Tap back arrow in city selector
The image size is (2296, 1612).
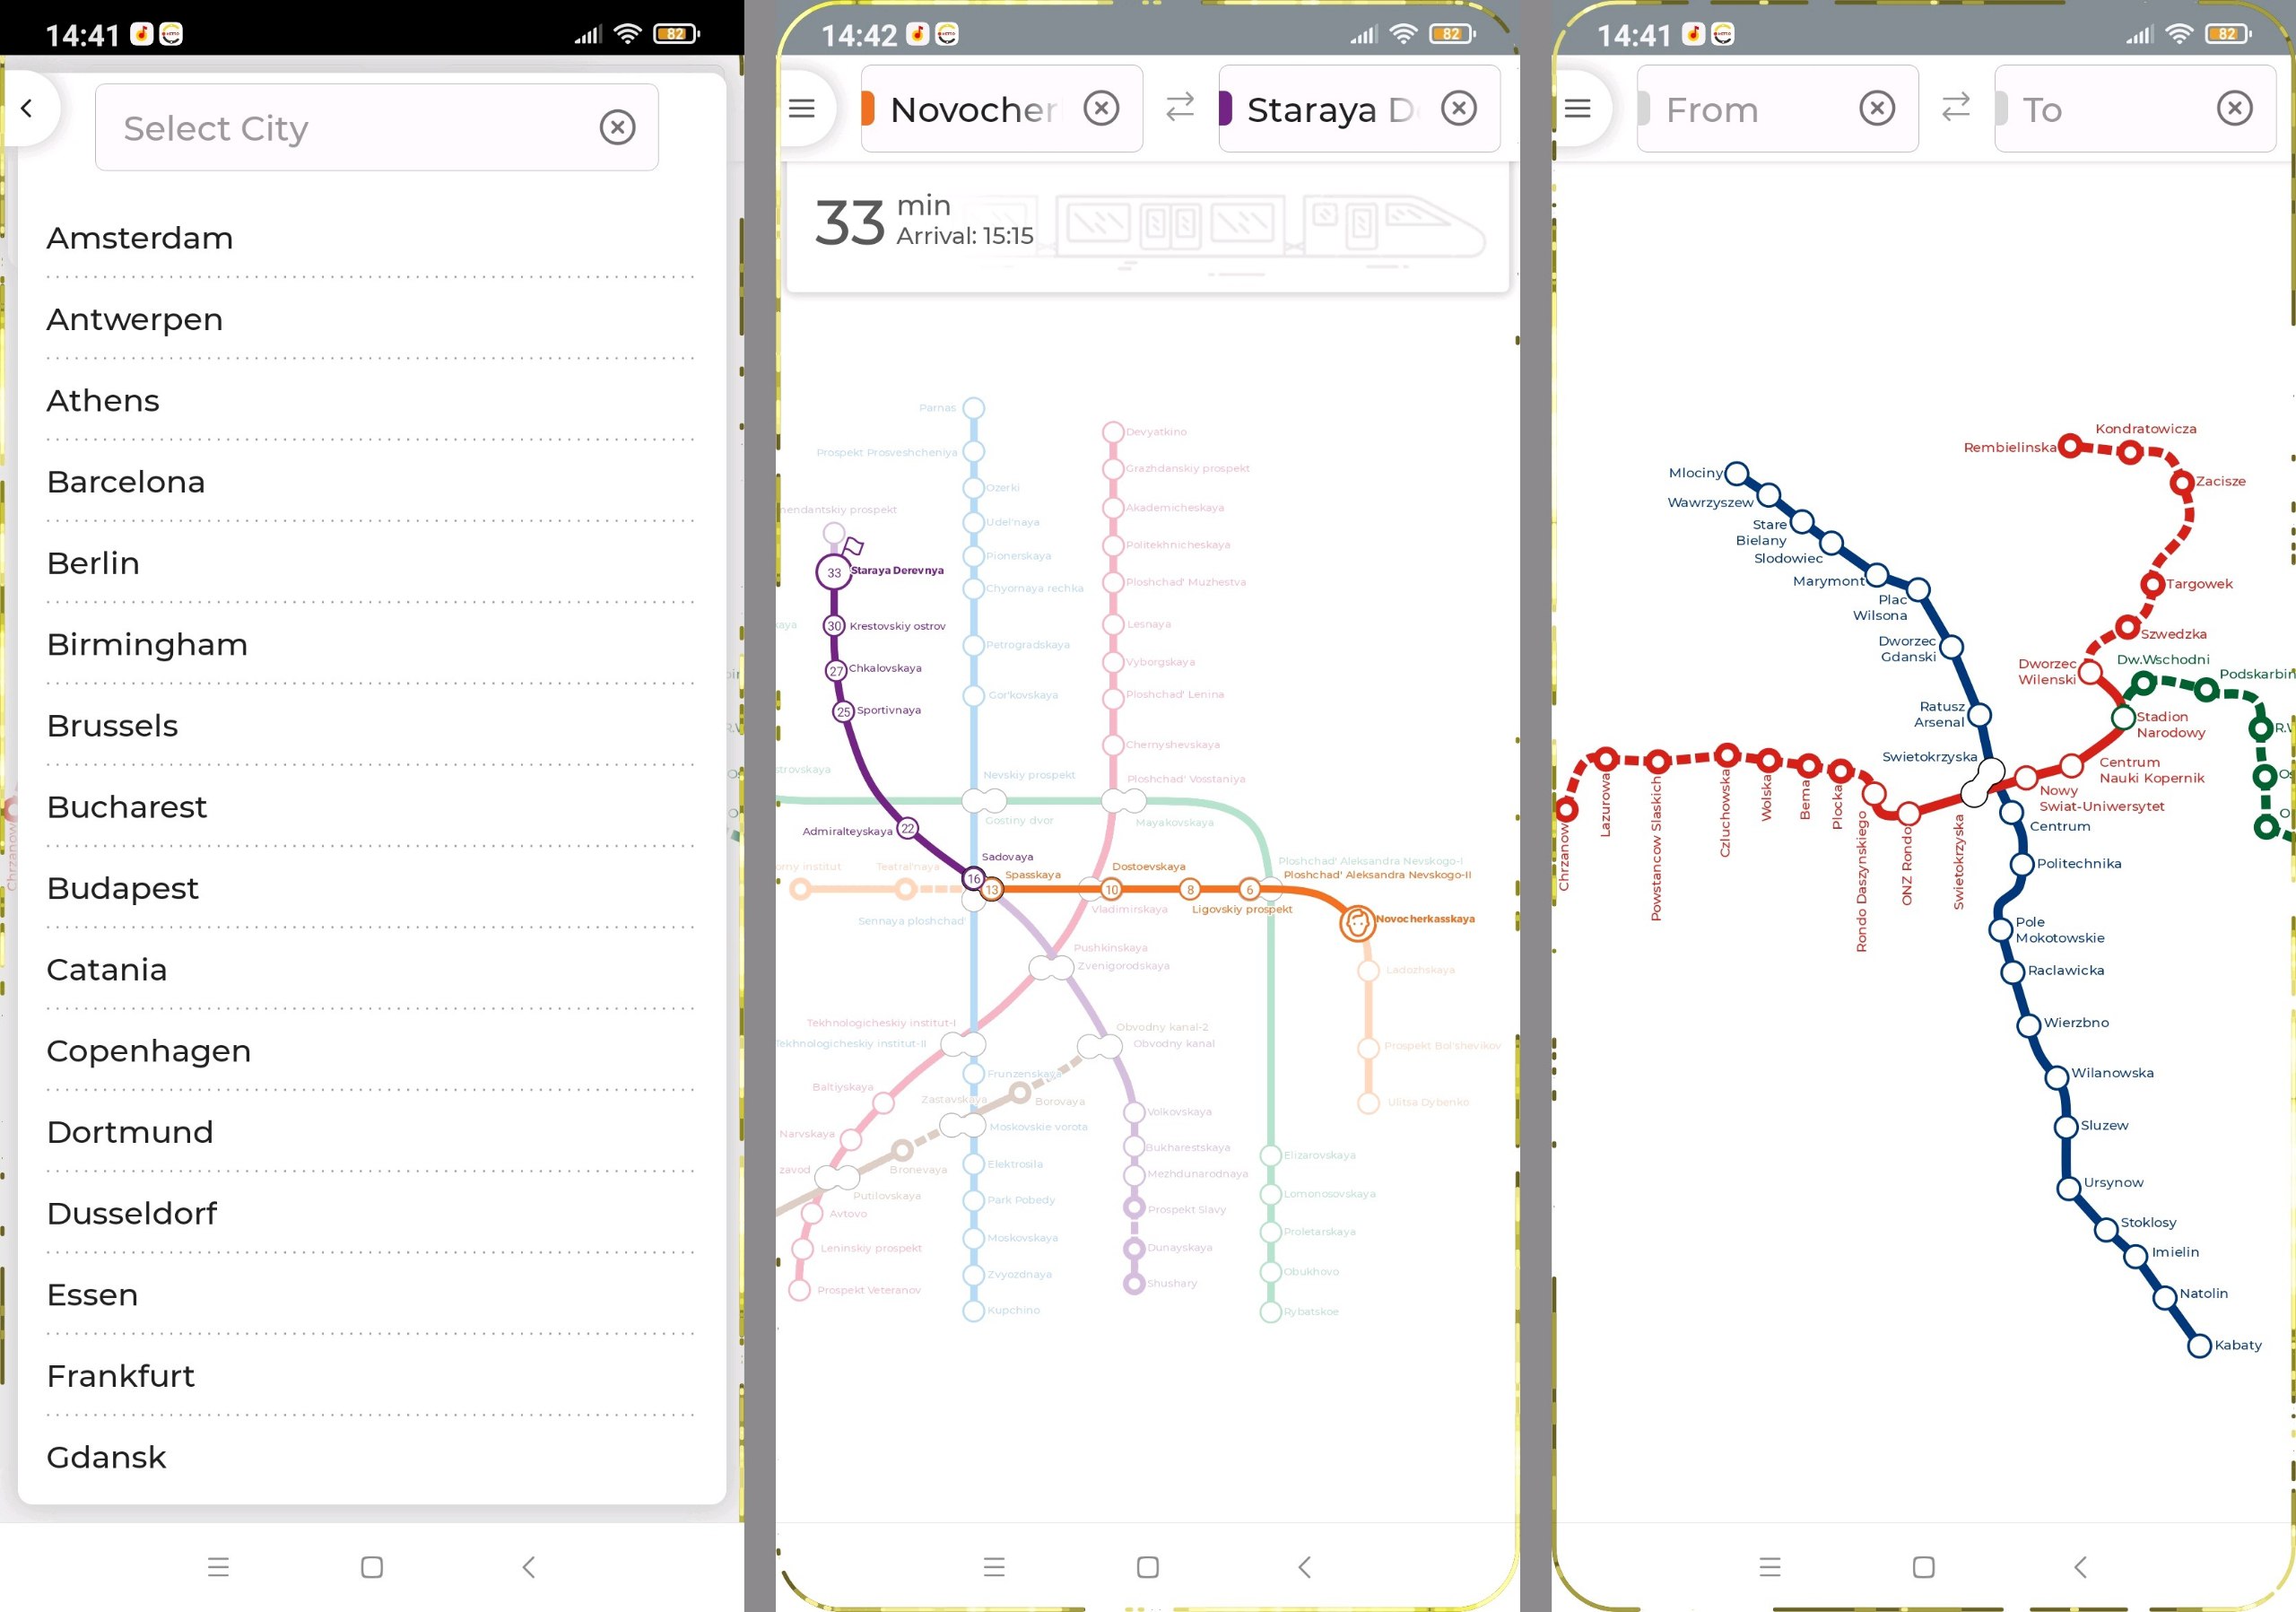(27, 108)
